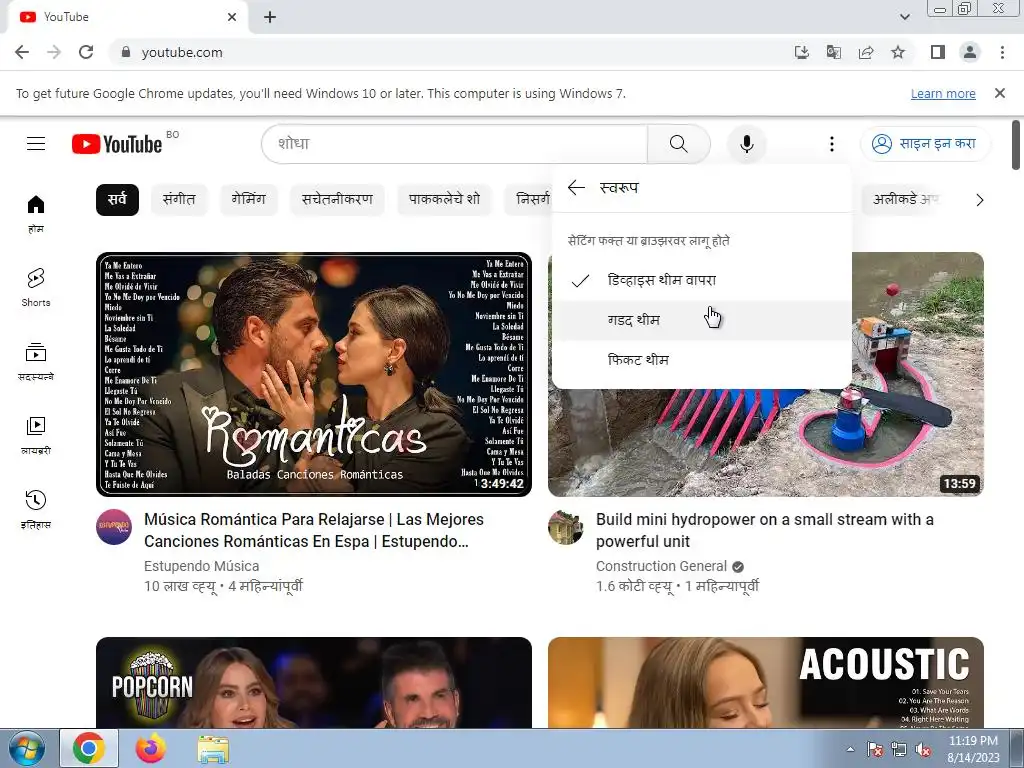Bookmark this page with star icon

click(x=899, y=52)
